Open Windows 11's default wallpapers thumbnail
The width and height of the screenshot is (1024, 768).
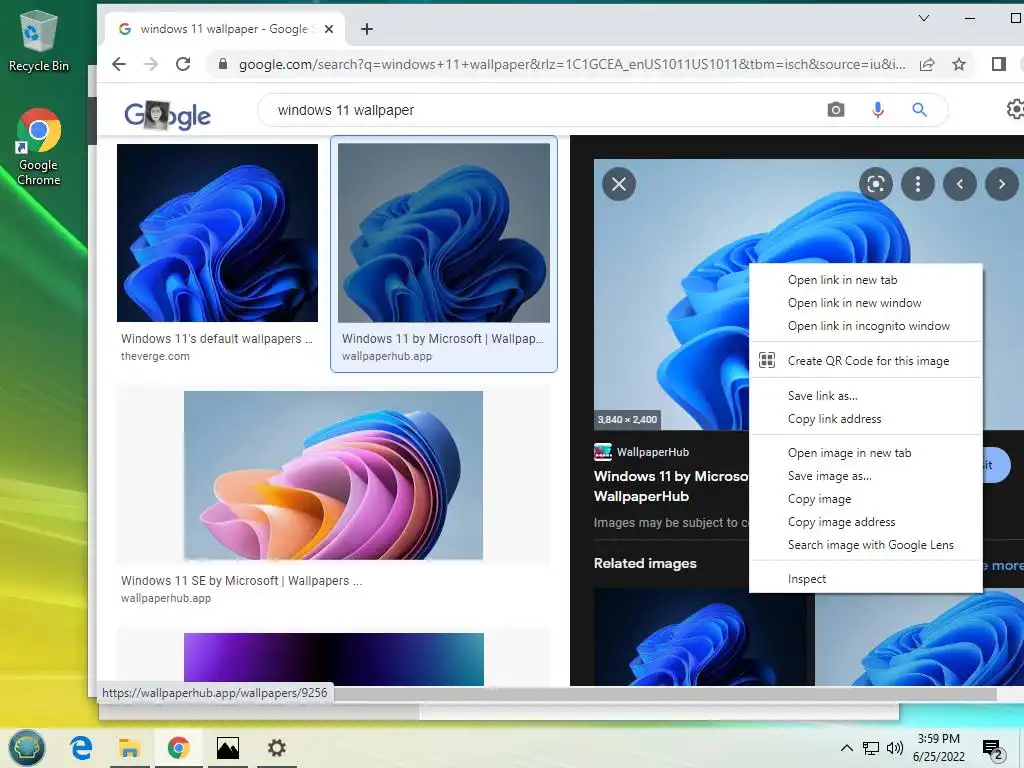pyautogui.click(x=217, y=233)
